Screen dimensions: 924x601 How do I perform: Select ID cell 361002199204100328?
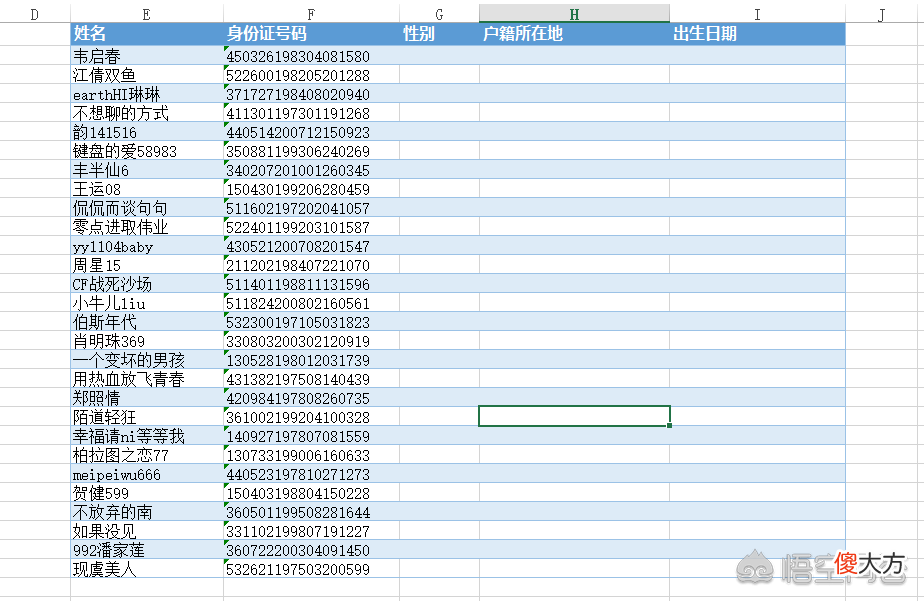click(311, 417)
